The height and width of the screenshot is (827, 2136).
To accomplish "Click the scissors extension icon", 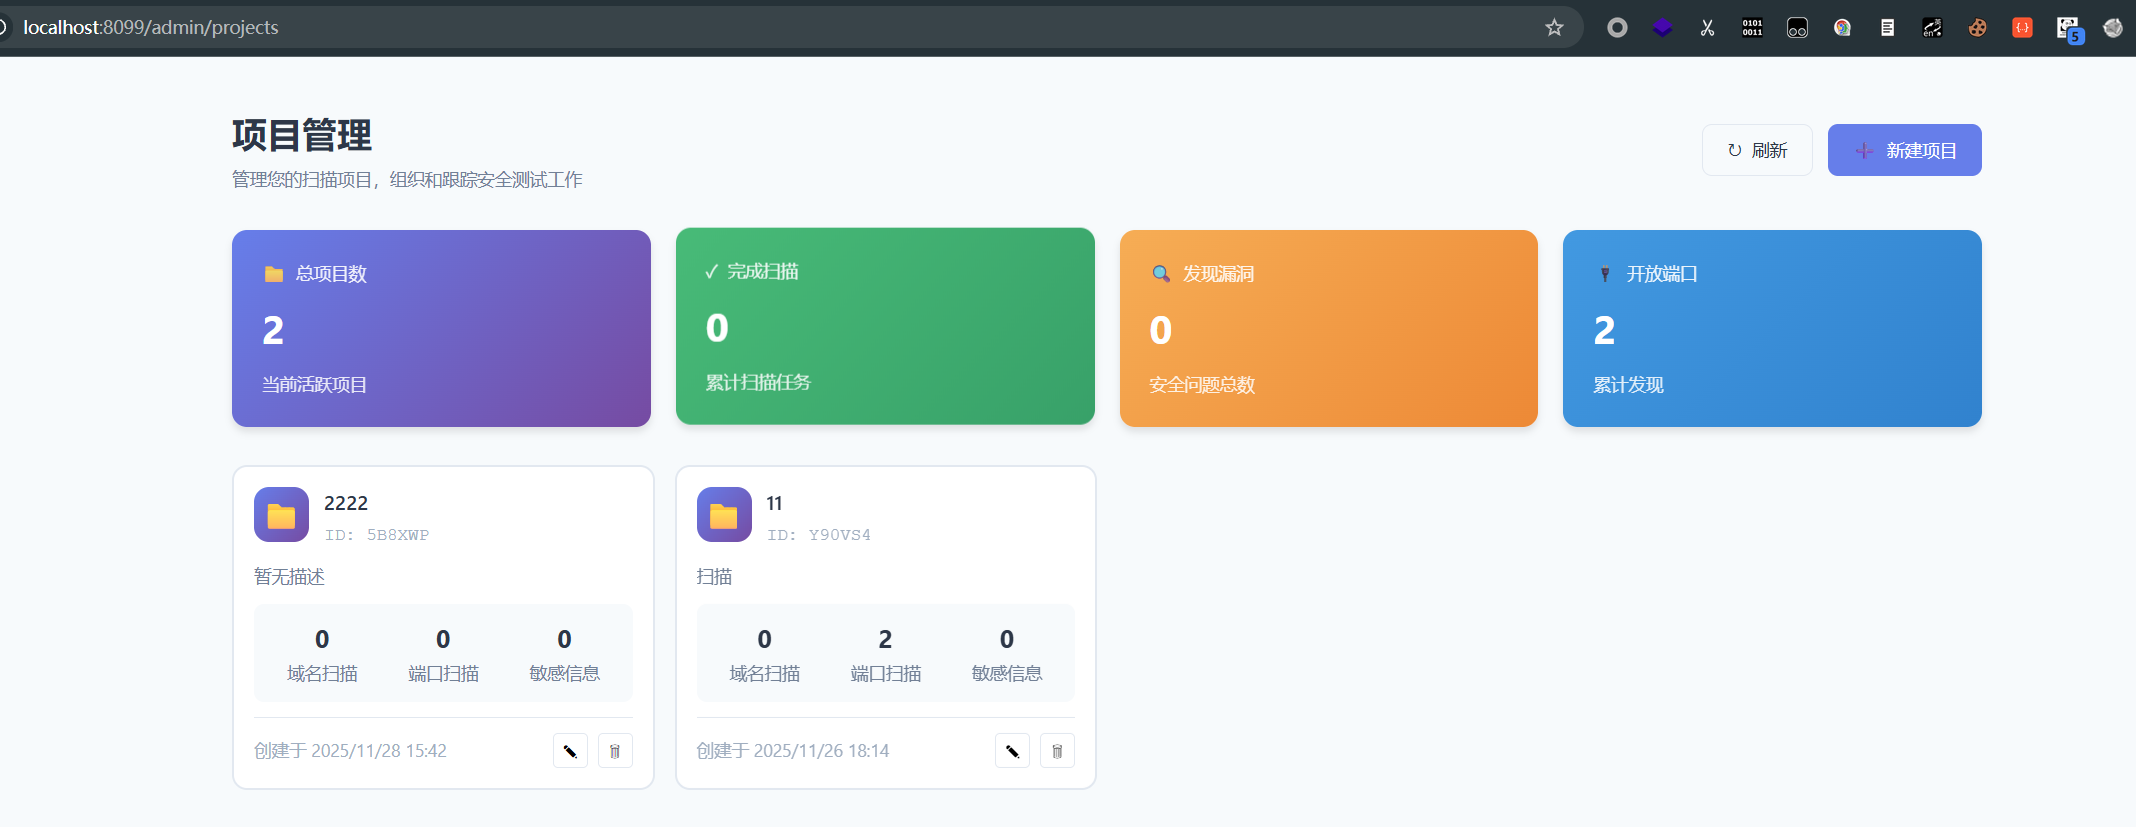I will pos(1707,28).
